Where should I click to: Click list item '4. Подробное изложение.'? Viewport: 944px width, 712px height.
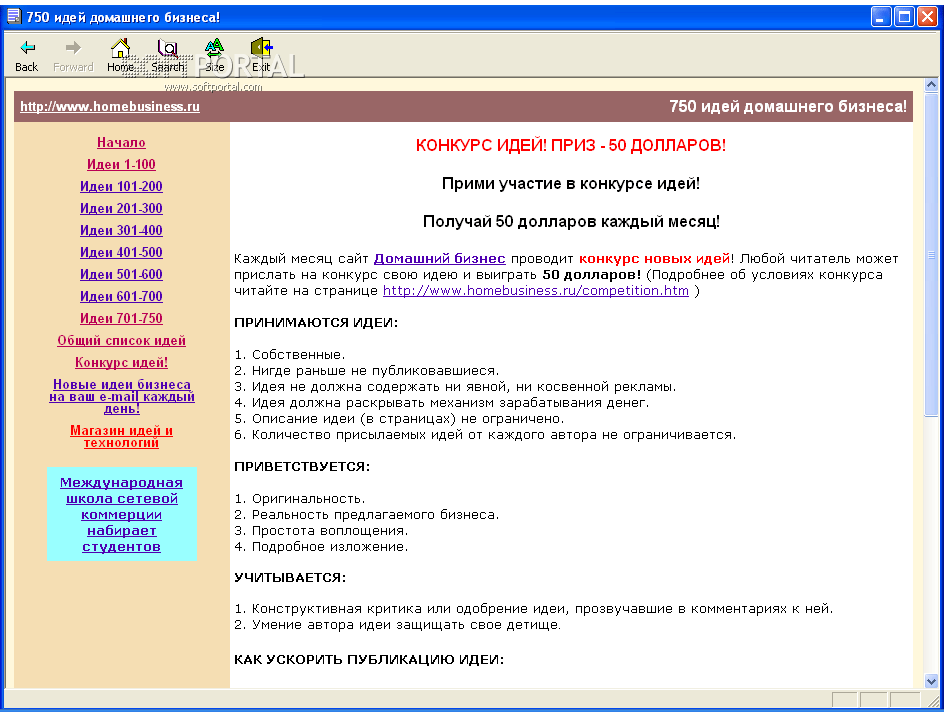click(x=321, y=546)
